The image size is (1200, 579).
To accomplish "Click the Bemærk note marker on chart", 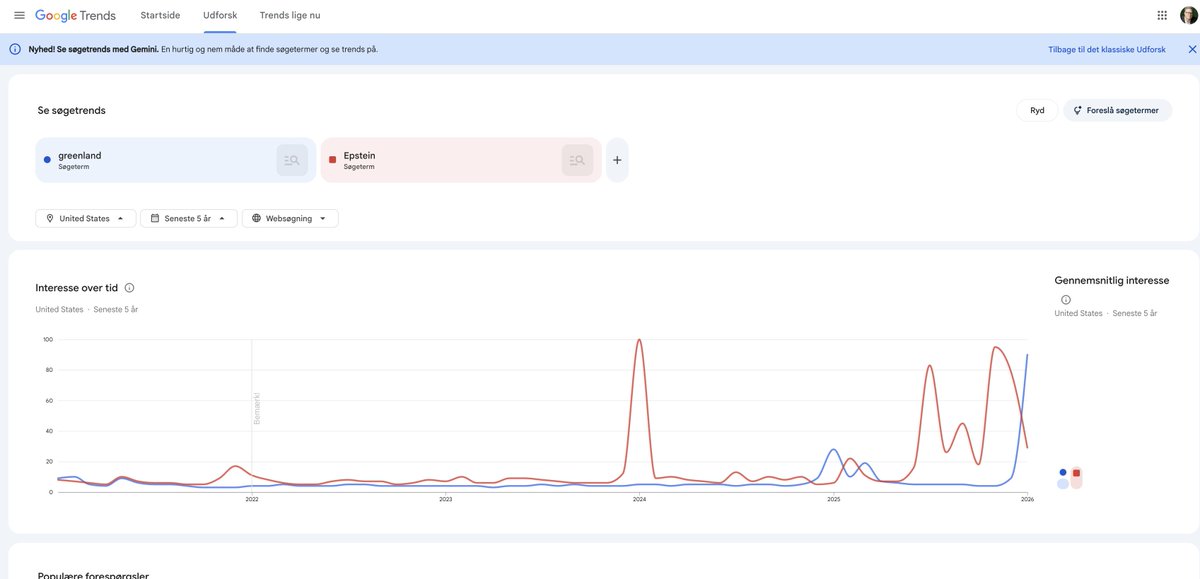I will [x=256, y=408].
